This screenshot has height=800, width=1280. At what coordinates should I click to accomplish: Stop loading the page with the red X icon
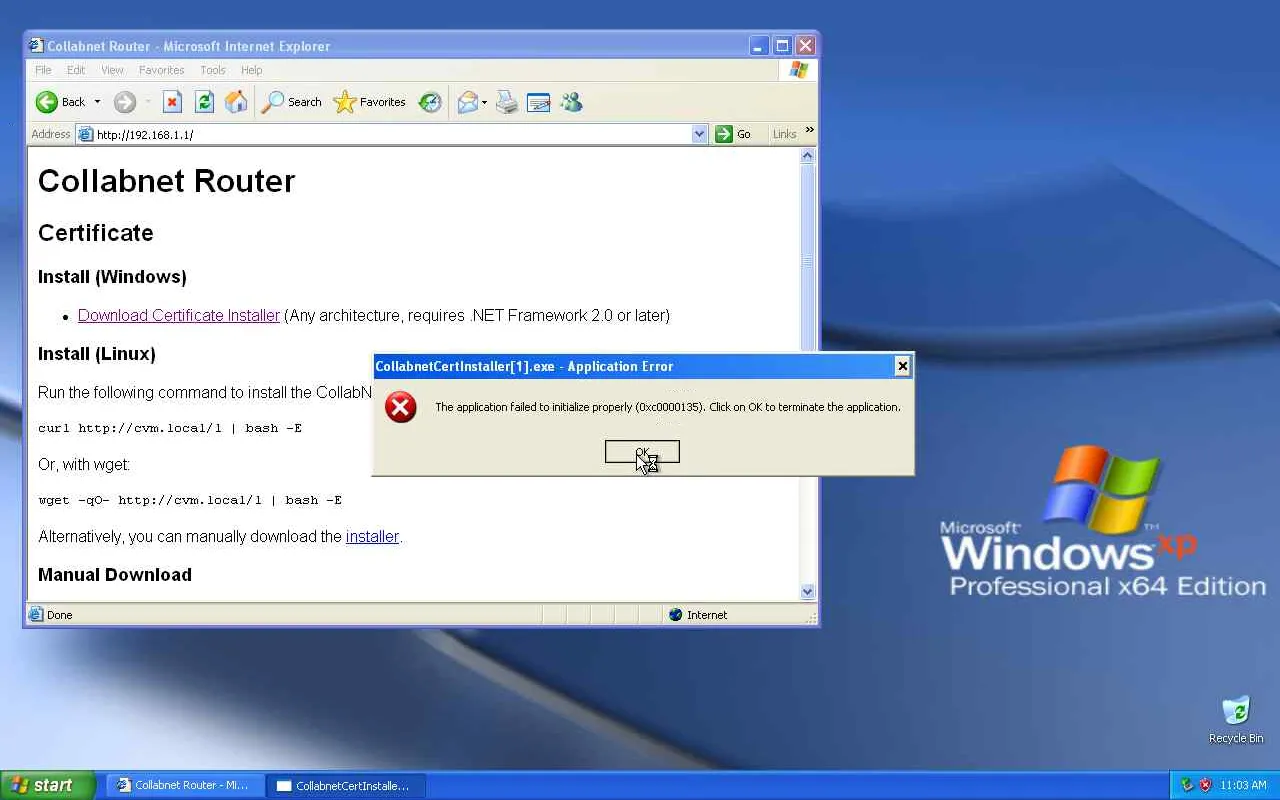click(x=172, y=102)
